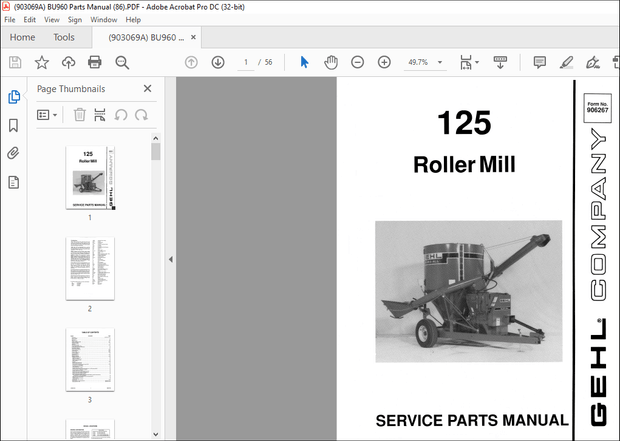Open the zoom level dropdown arrow
620x441 pixels.
[x=440, y=62]
